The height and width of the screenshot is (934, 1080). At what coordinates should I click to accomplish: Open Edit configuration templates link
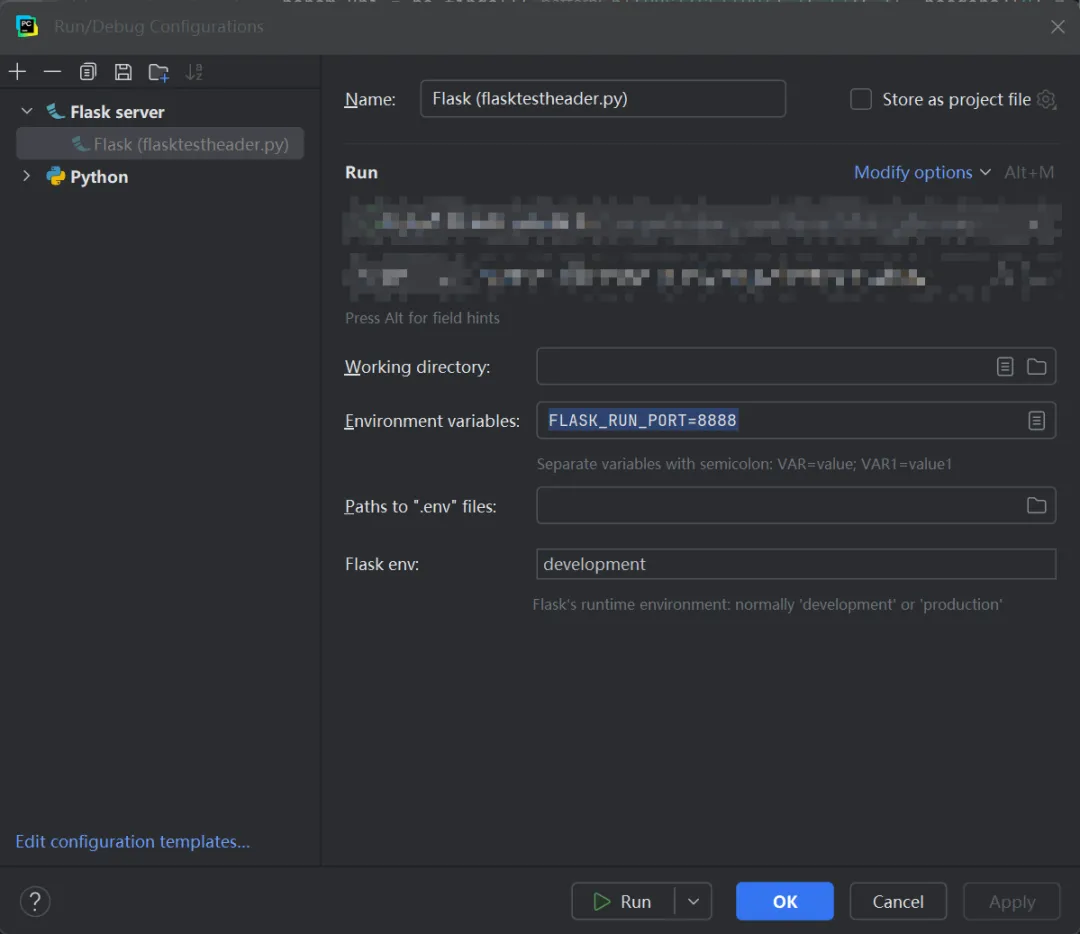[x=133, y=841]
